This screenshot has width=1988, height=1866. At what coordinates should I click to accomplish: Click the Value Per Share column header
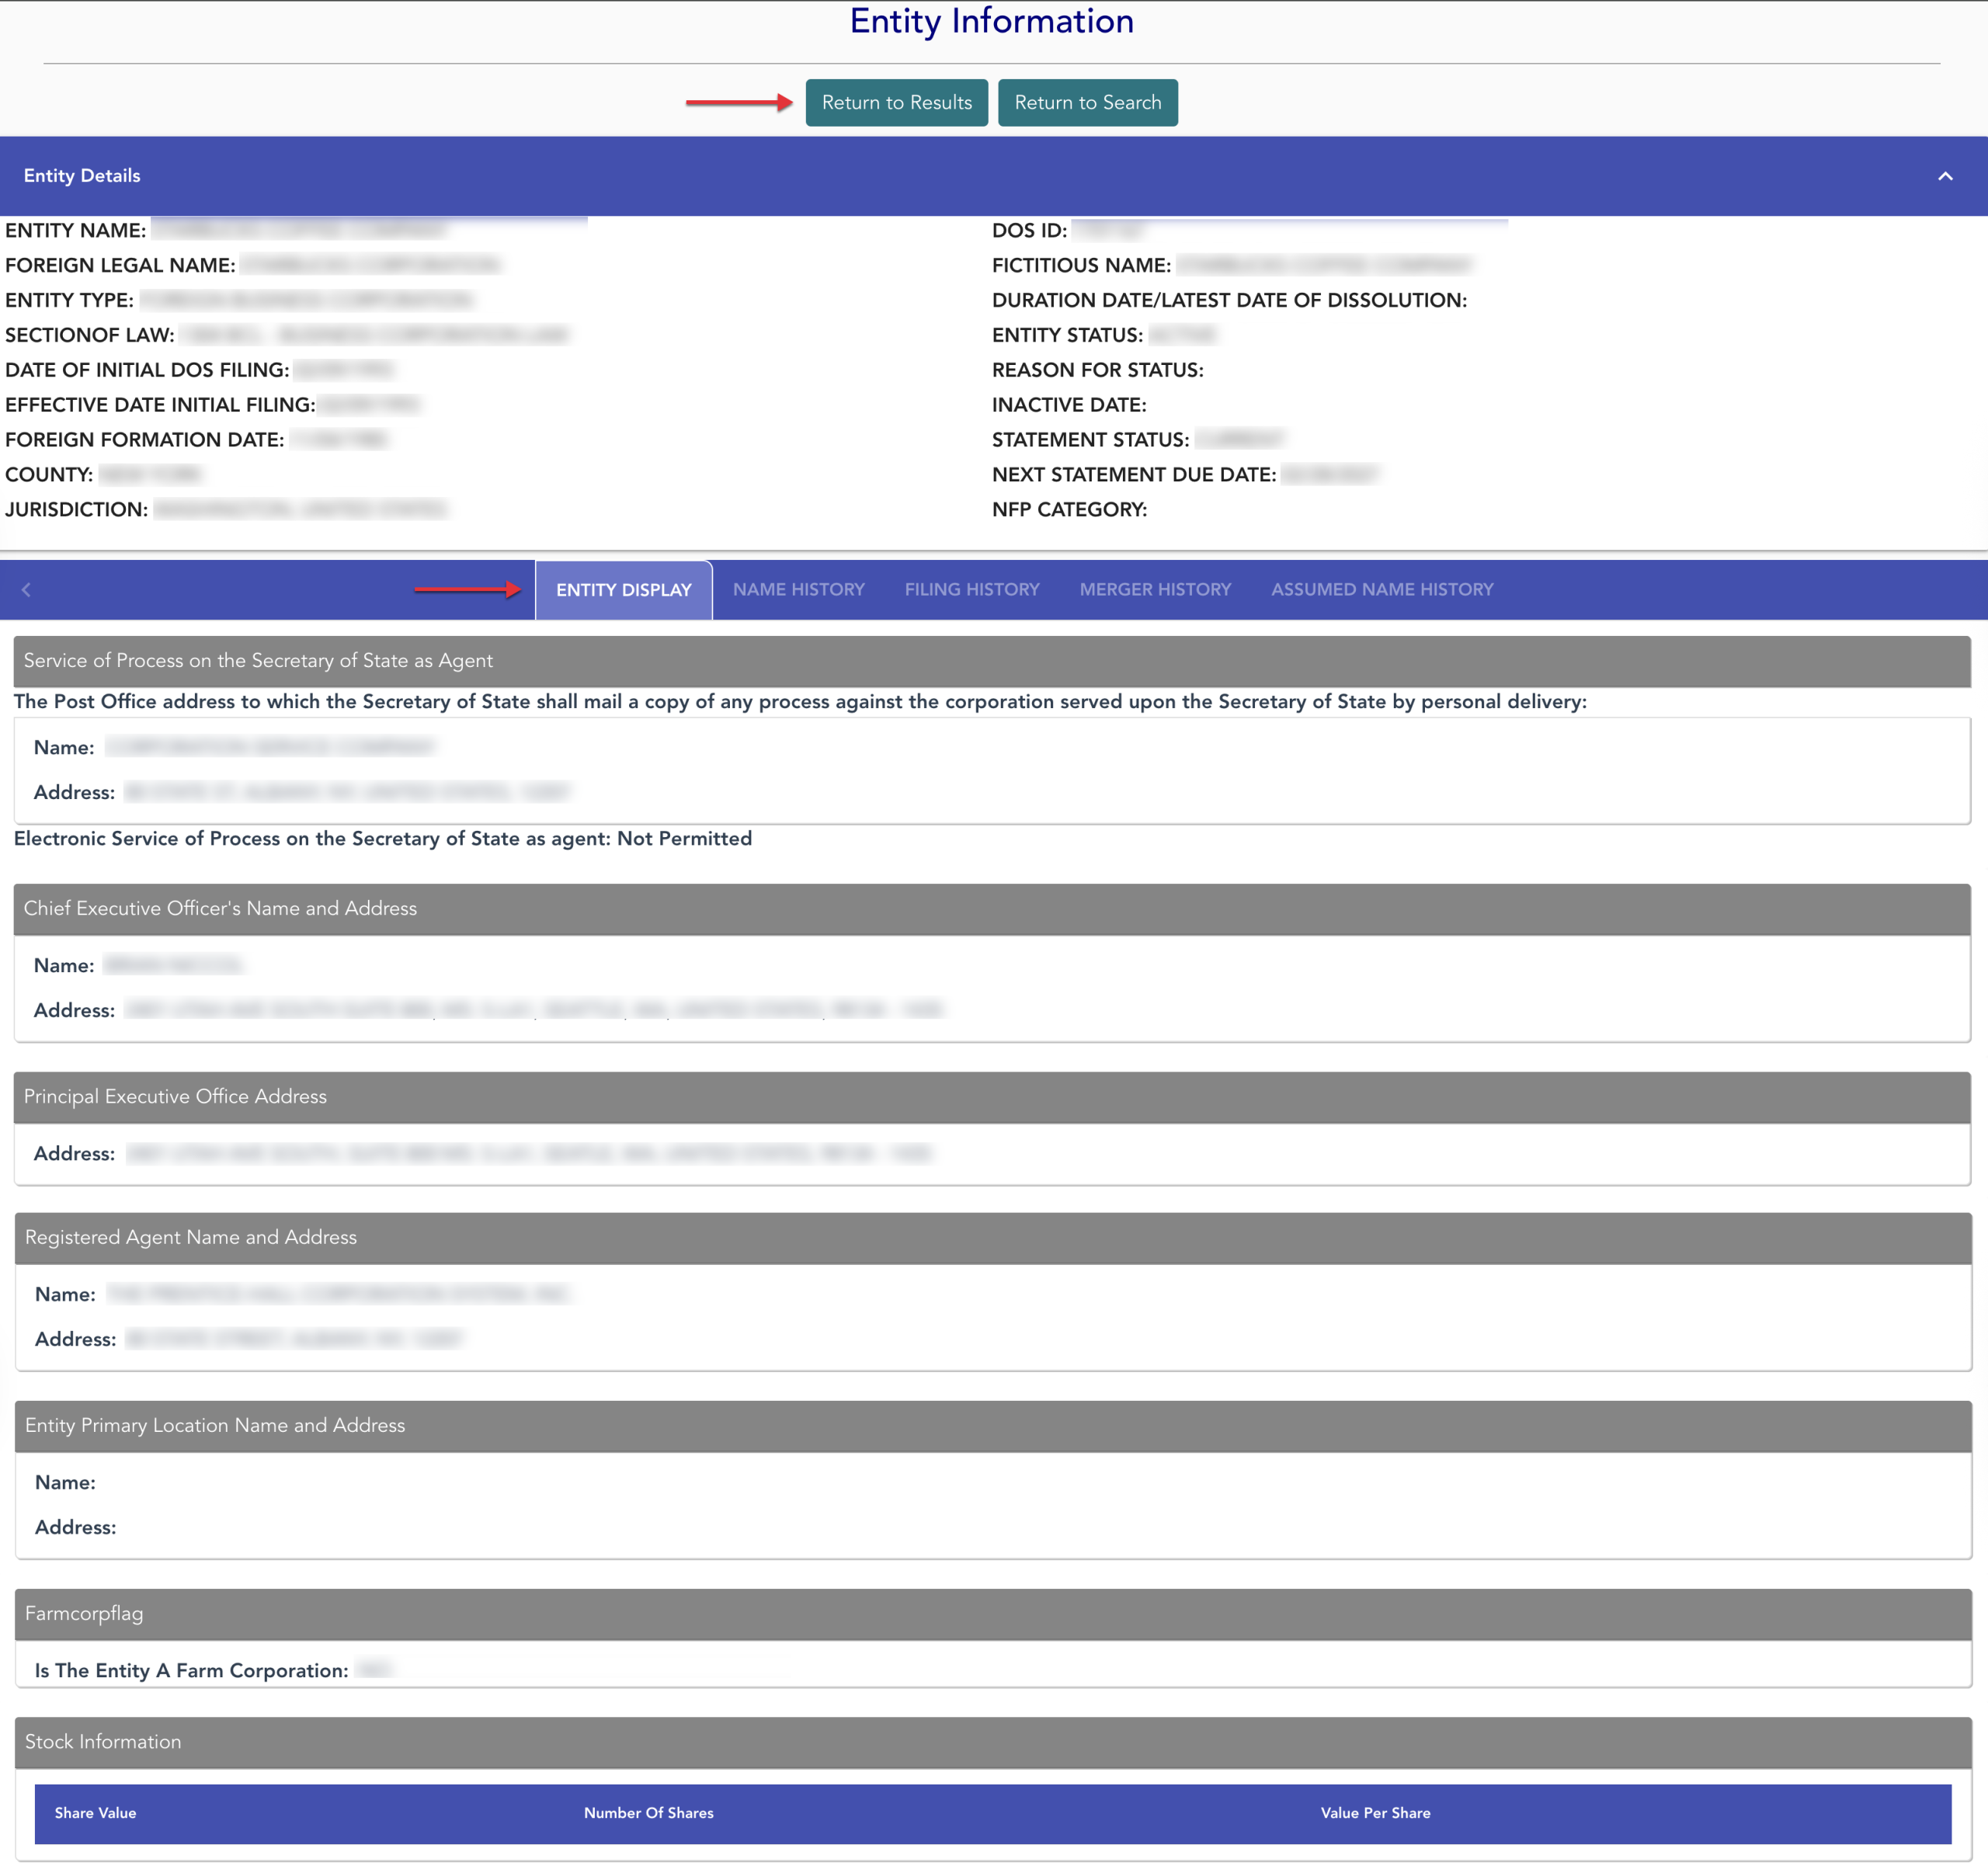pos(1374,1813)
